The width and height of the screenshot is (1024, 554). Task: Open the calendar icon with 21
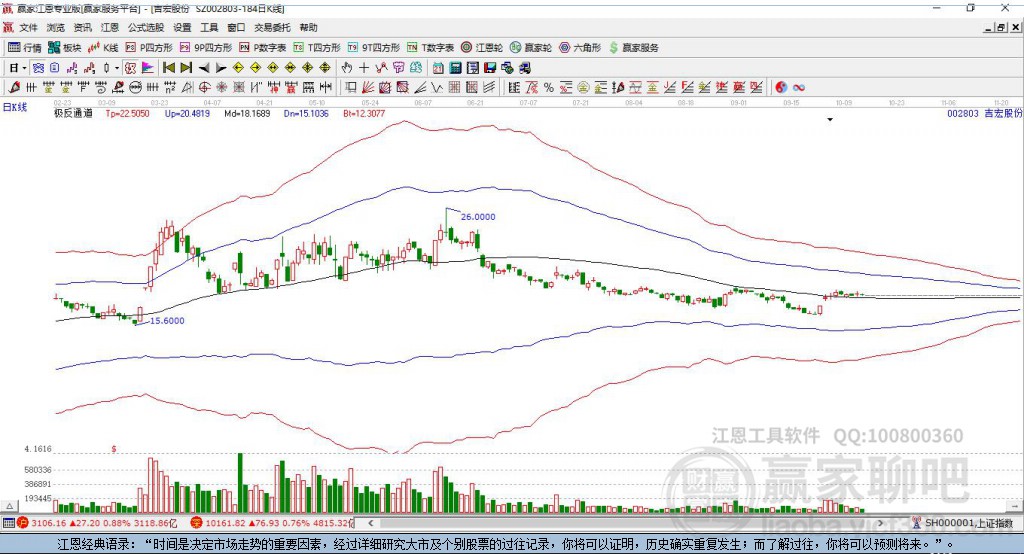(x=438, y=68)
